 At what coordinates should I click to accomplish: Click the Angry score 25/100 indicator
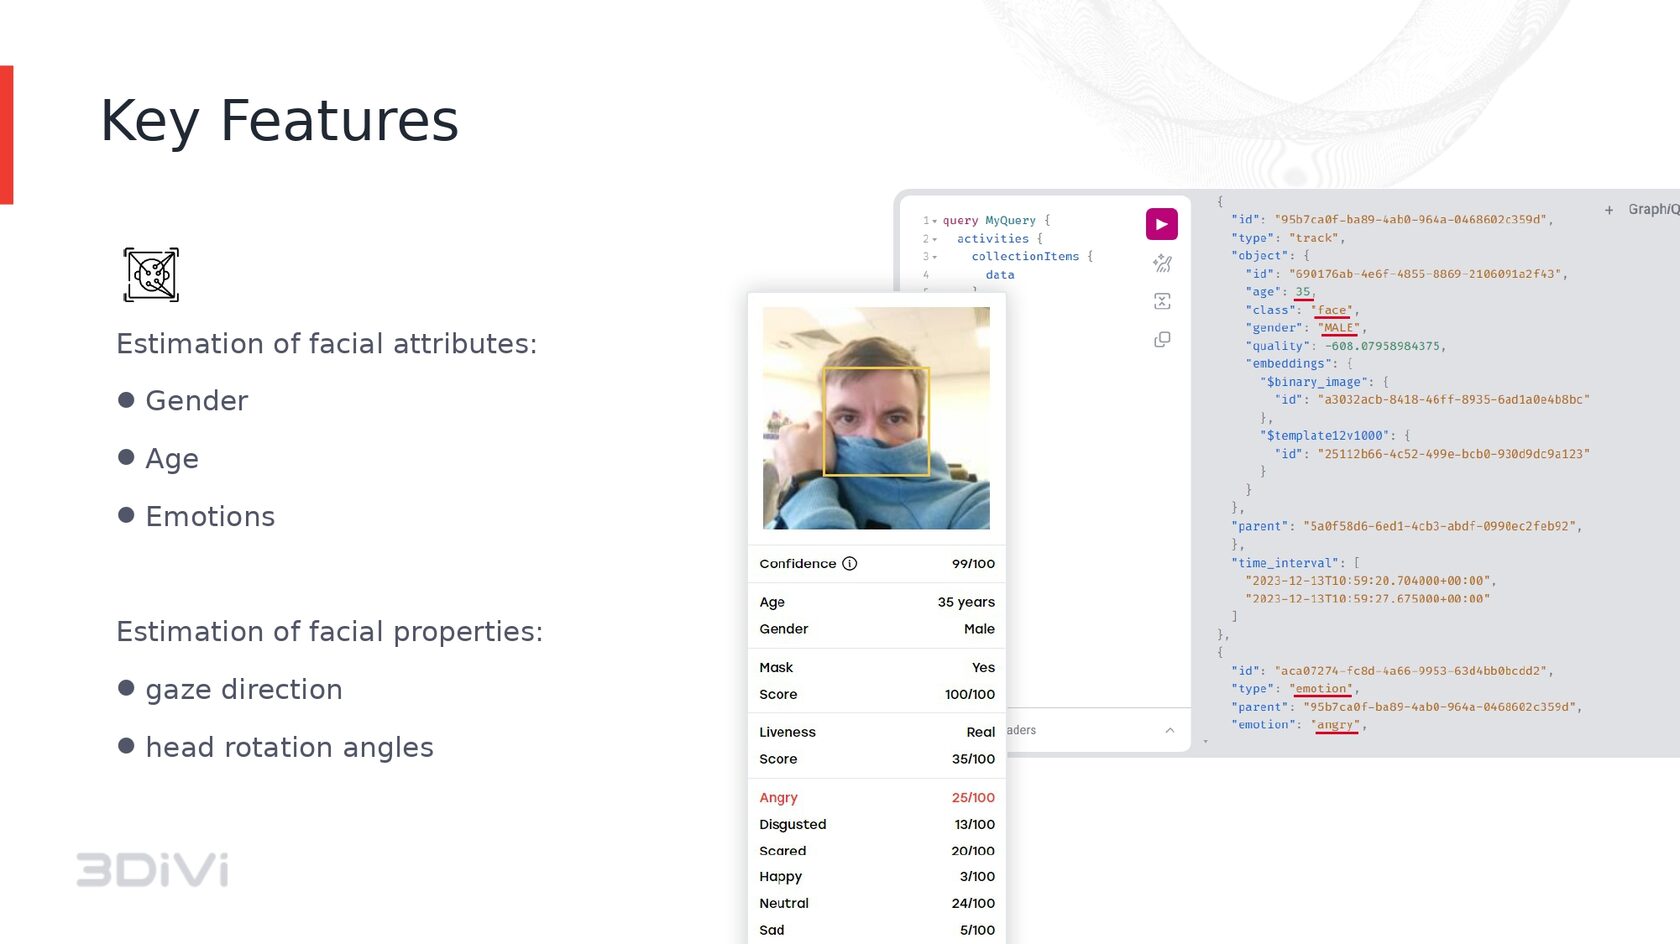pyautogui.click(x=972, y=797)
